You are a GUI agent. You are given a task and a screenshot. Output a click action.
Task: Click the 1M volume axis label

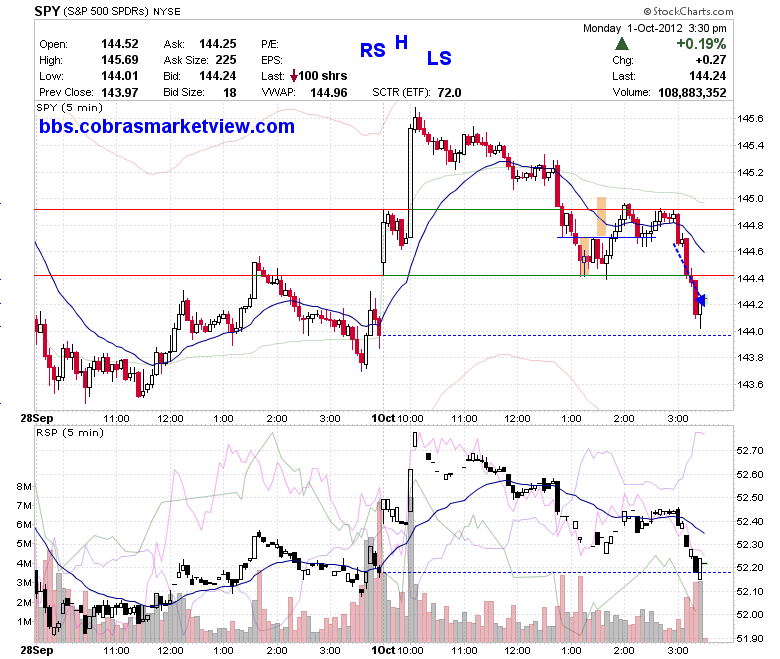tap(24, 621)
